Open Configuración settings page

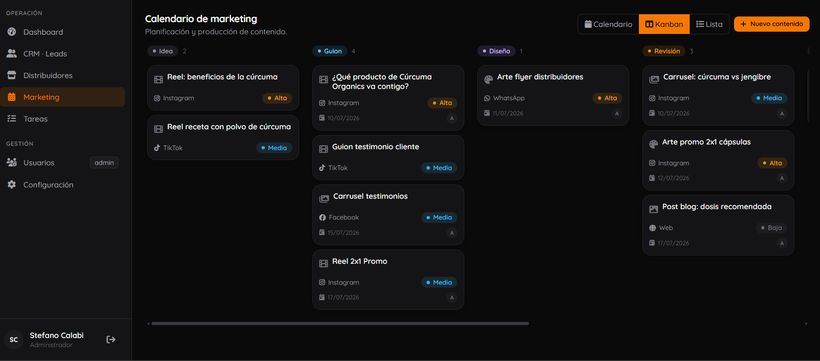click(63, 185)
